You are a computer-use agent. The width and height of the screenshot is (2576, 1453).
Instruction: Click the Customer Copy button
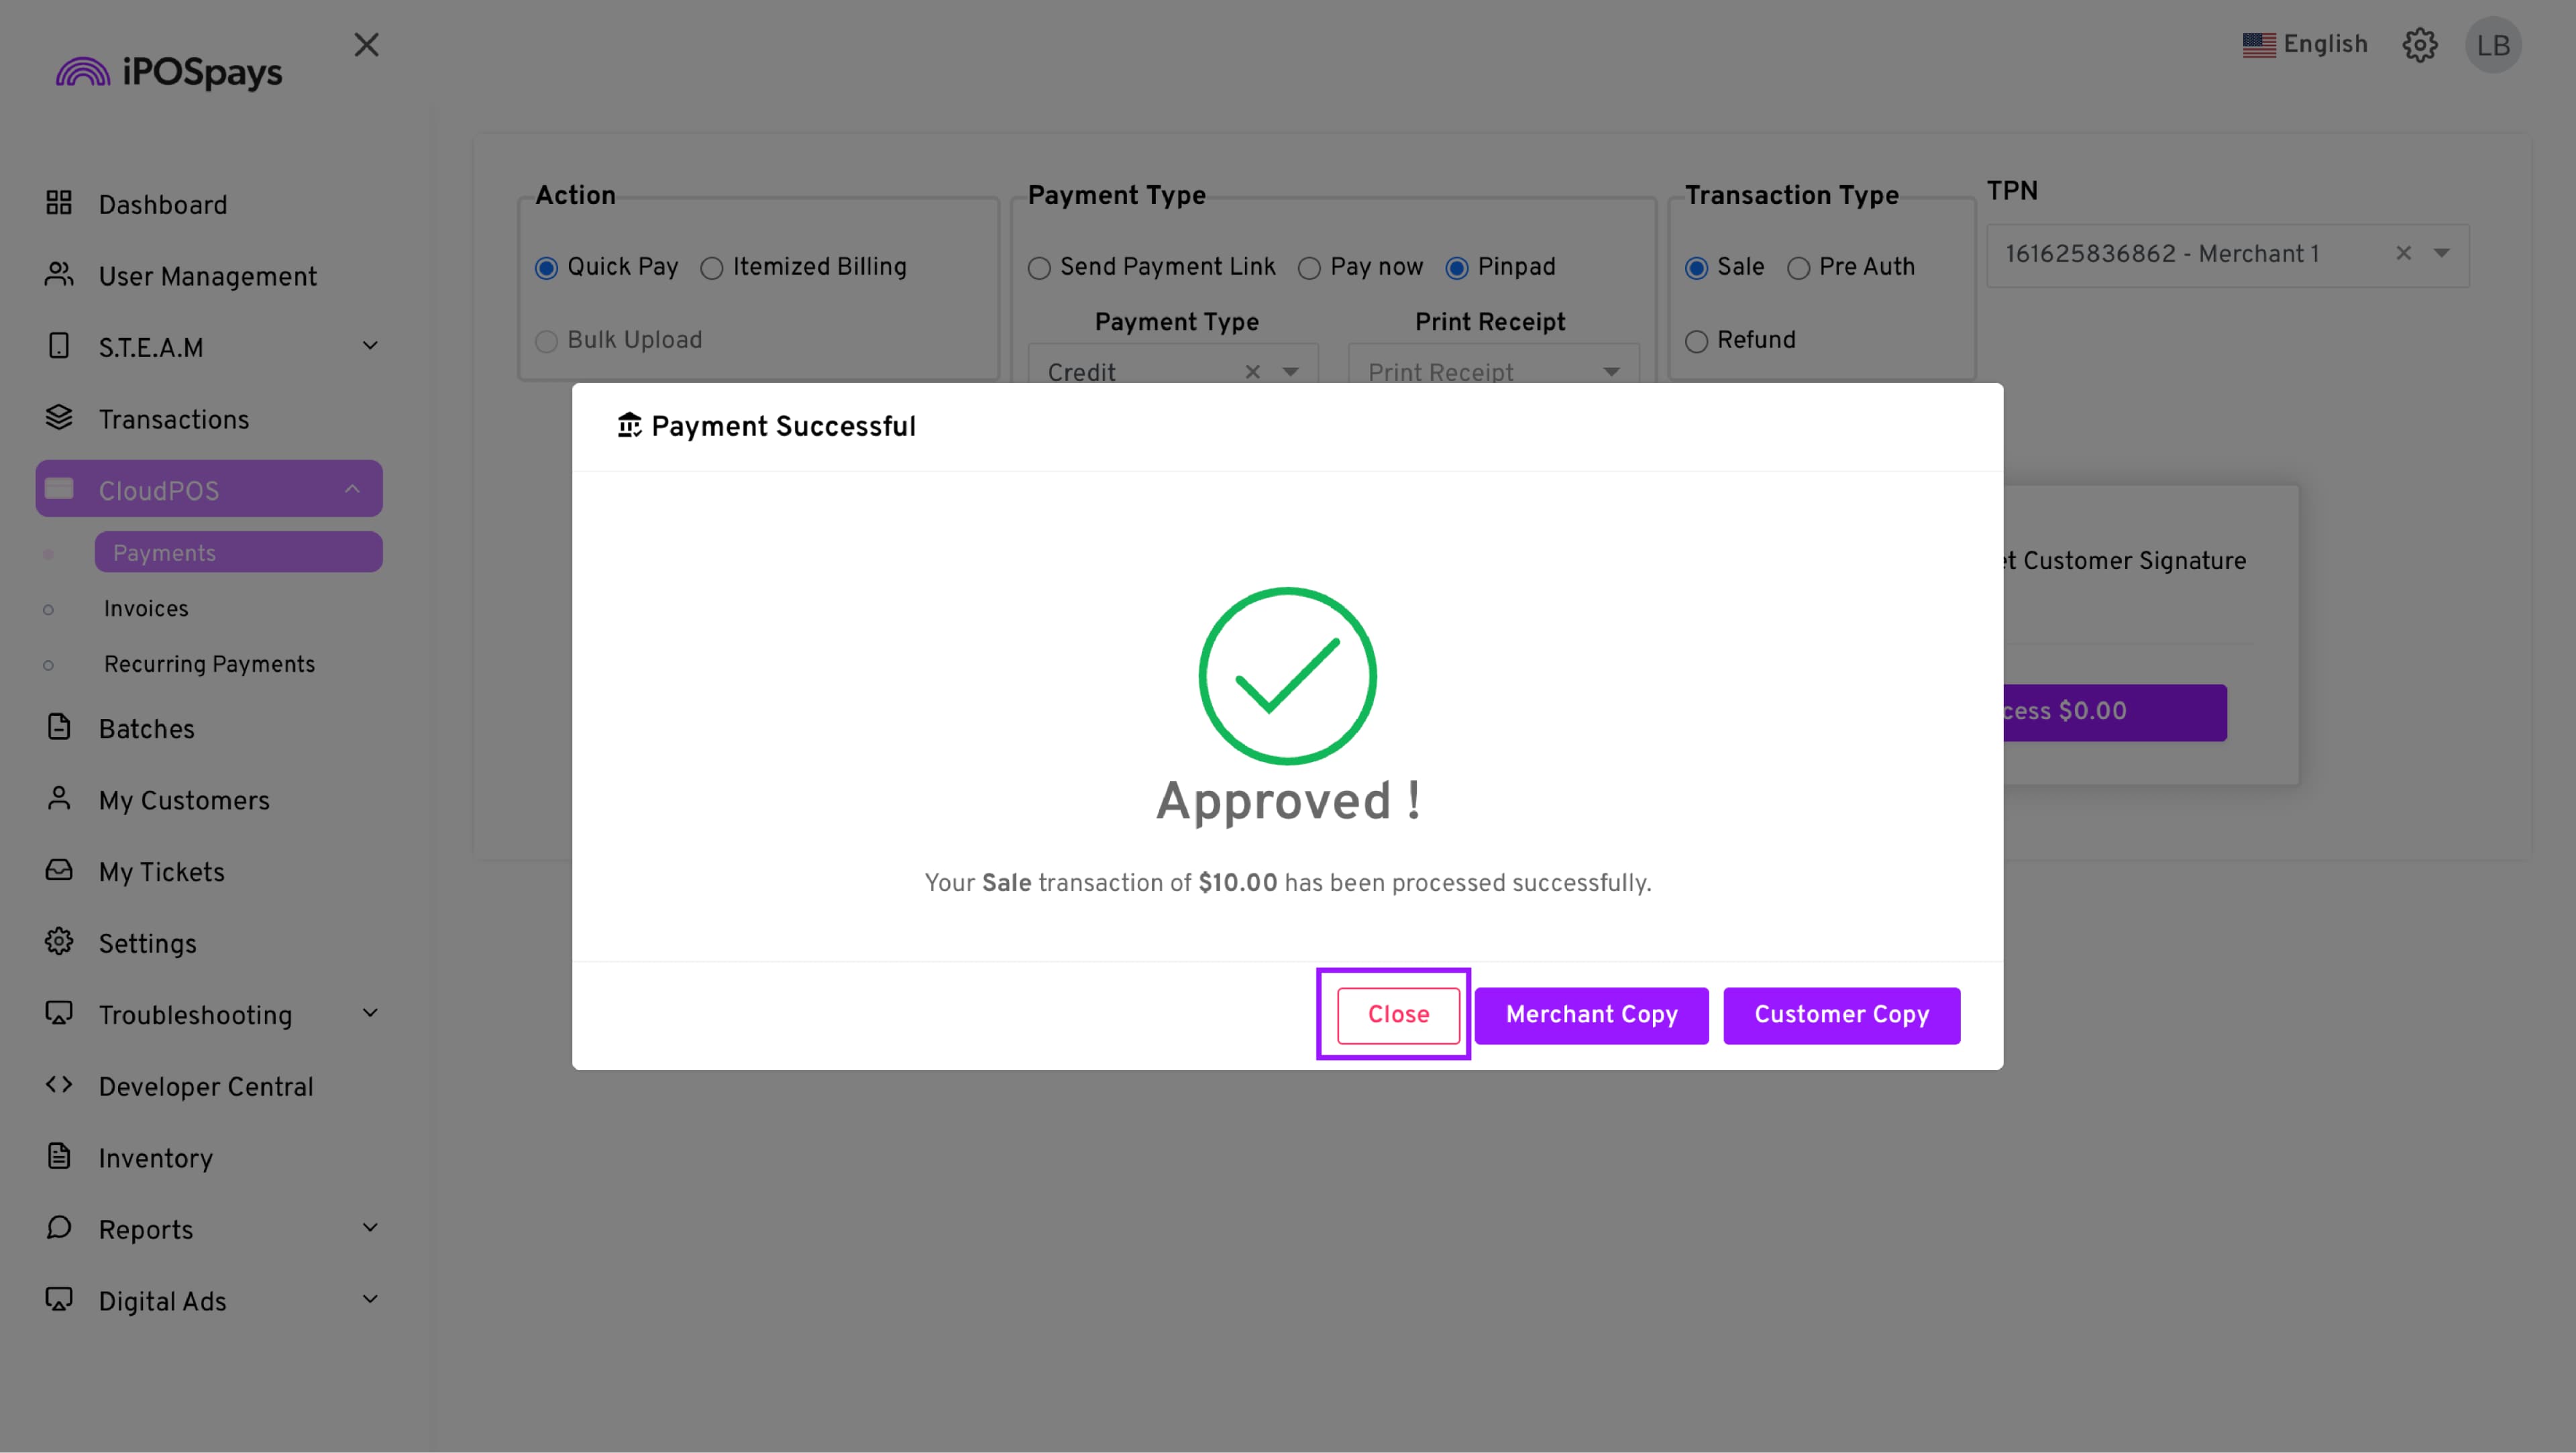[x=1841, y=1015]
